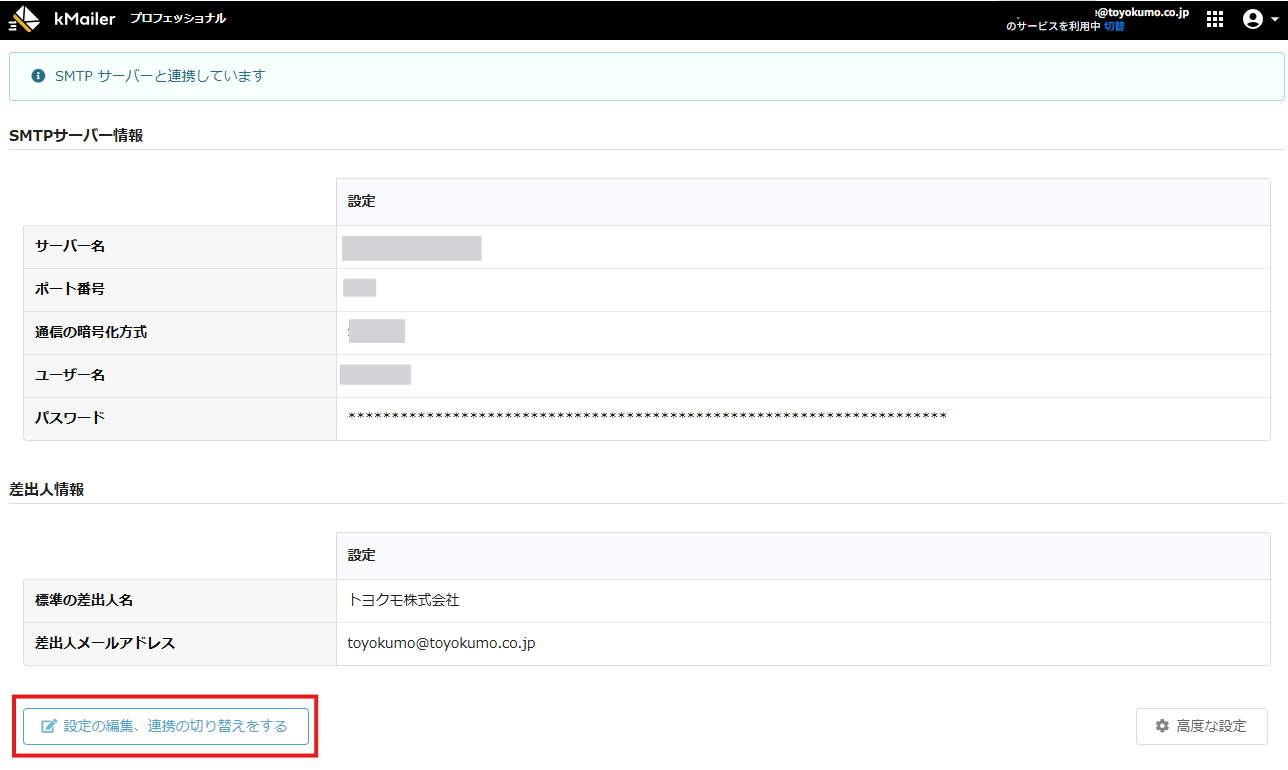This screenshot has height=770, width=1288.
Task: Open the 高度な設定 button
Action: pyautogui.click(x=1201, y=726)
